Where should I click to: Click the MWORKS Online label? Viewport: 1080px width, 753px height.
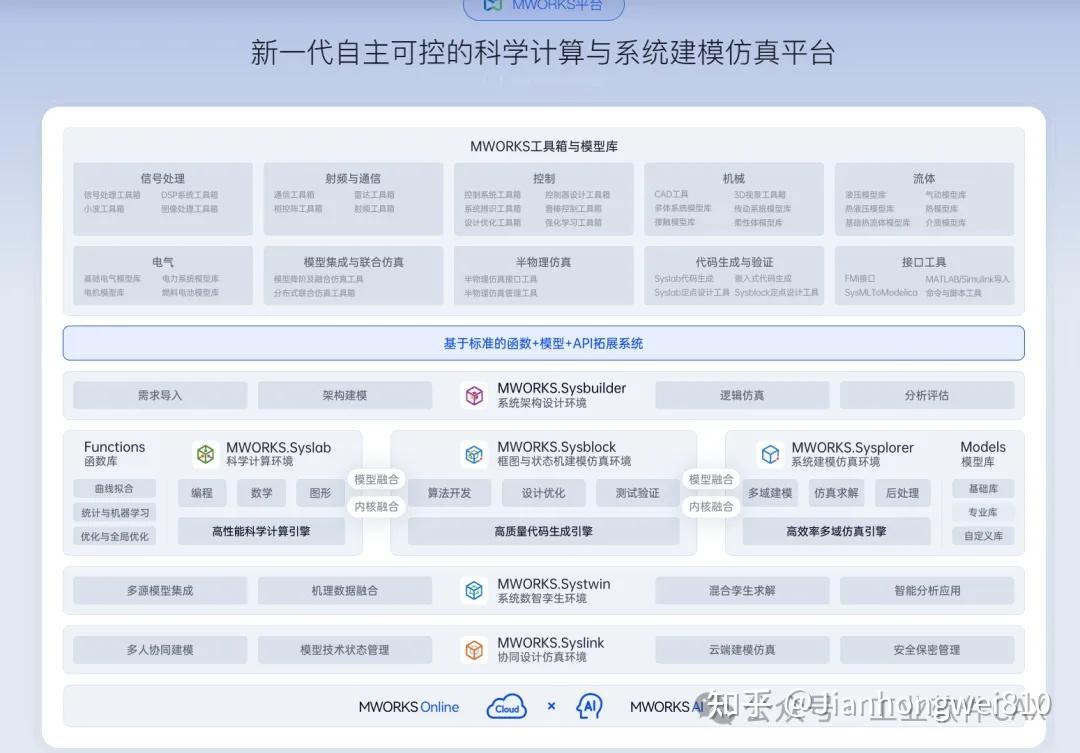(x=408, y=707)
